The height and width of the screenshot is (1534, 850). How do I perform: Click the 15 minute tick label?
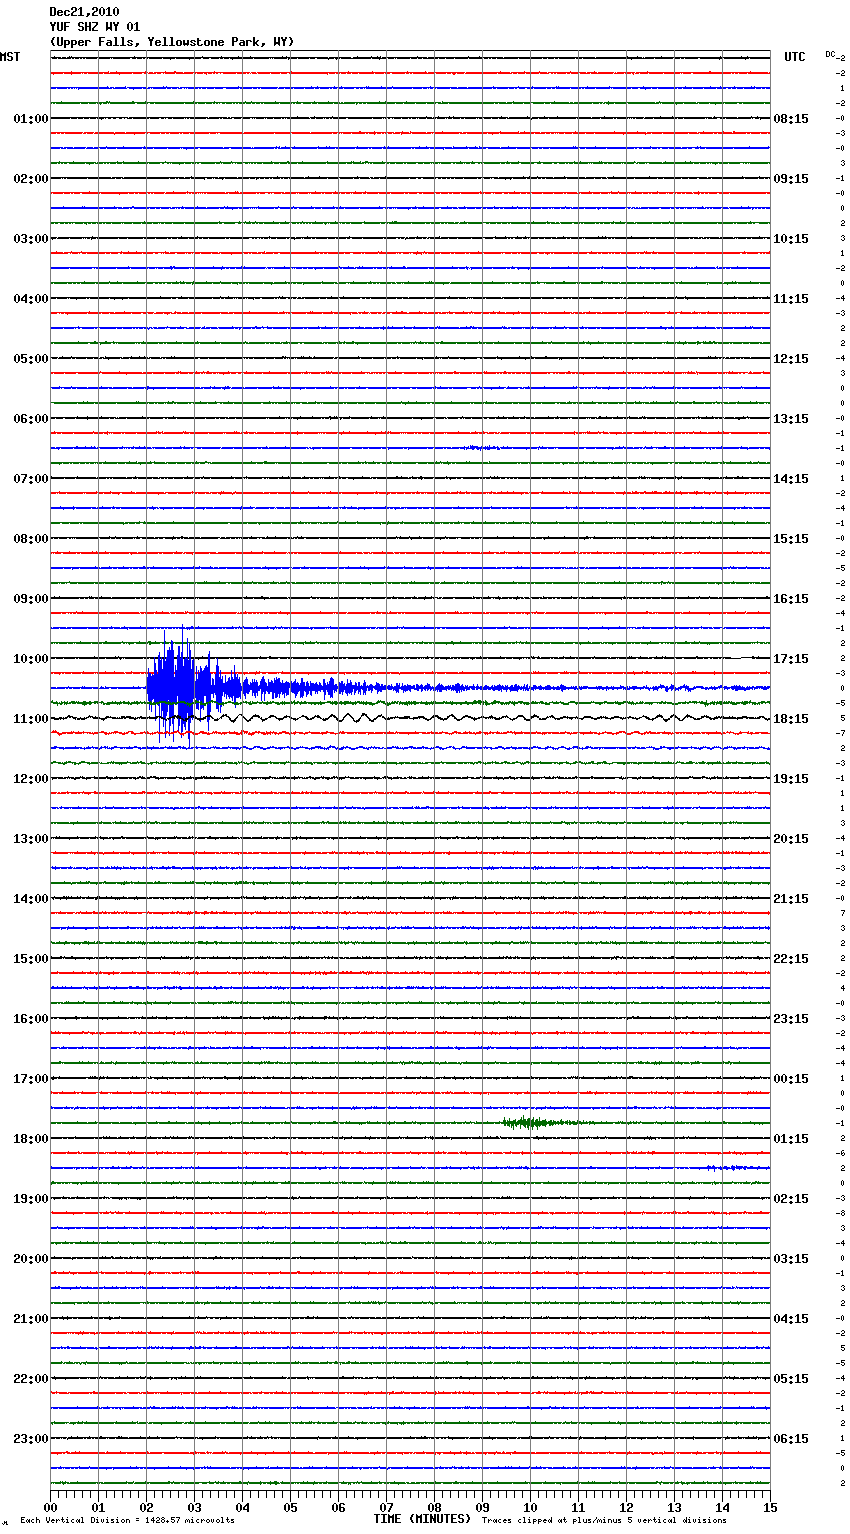pos(770,1507)
